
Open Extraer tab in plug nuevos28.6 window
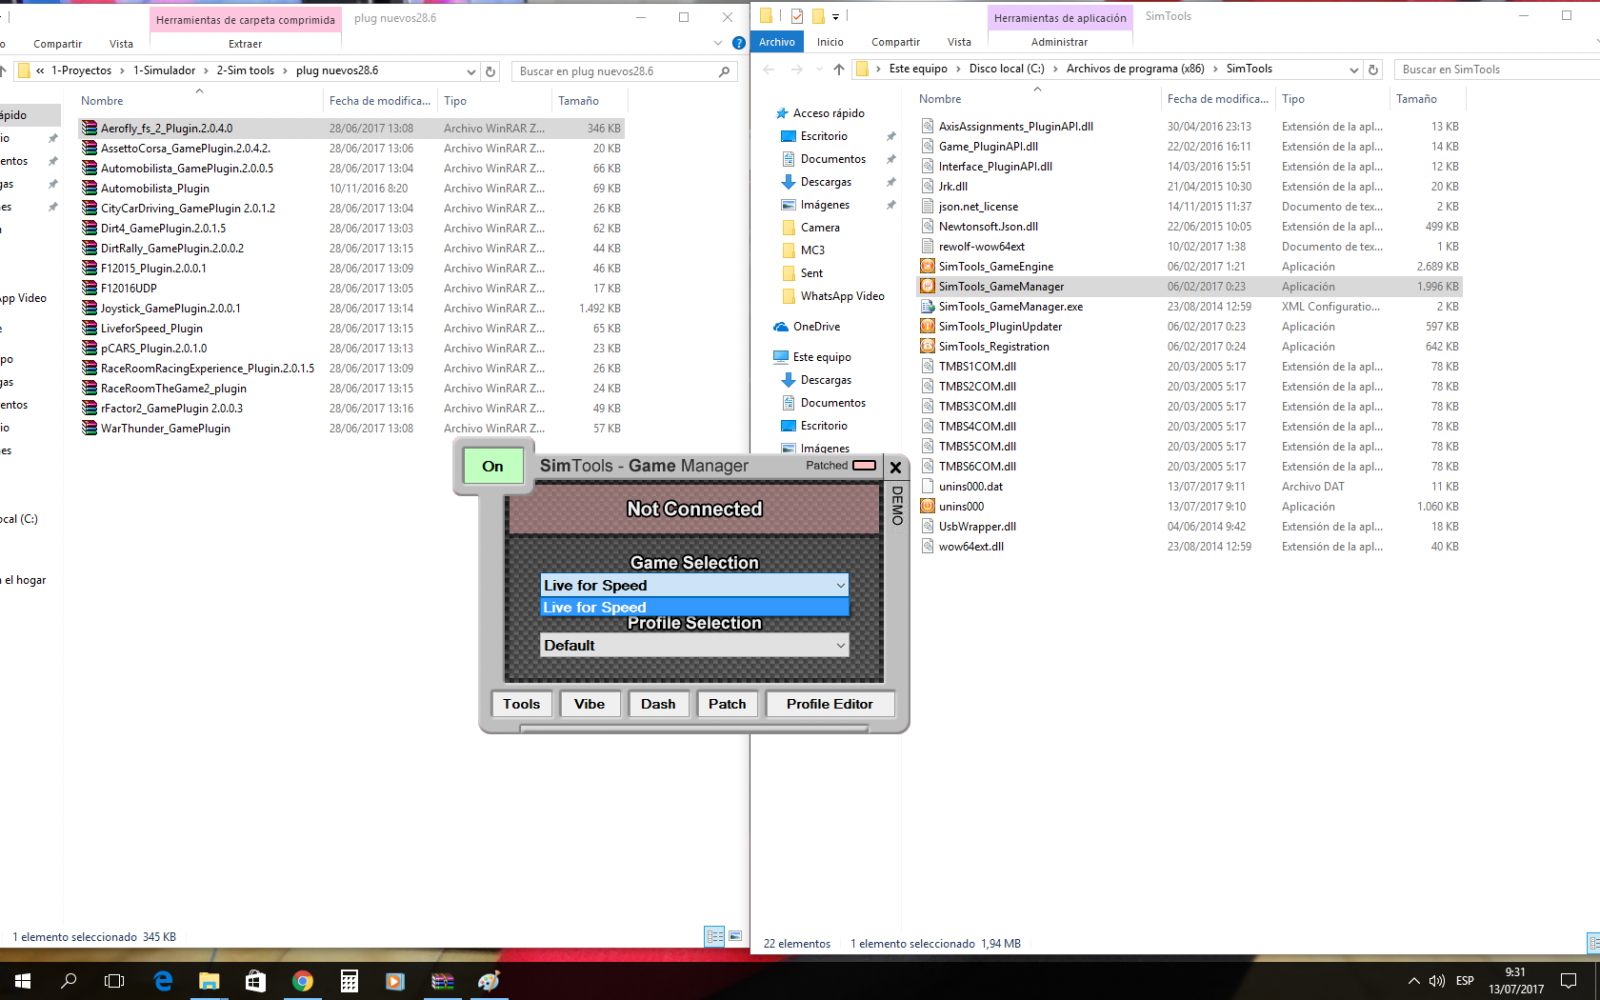(245, 44)
